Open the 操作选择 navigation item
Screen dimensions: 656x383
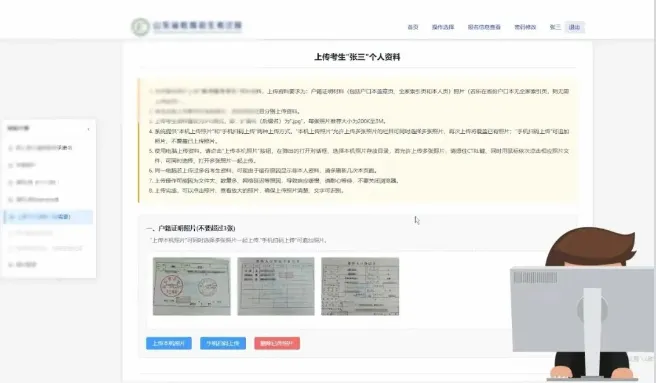[x=443, y=27]
